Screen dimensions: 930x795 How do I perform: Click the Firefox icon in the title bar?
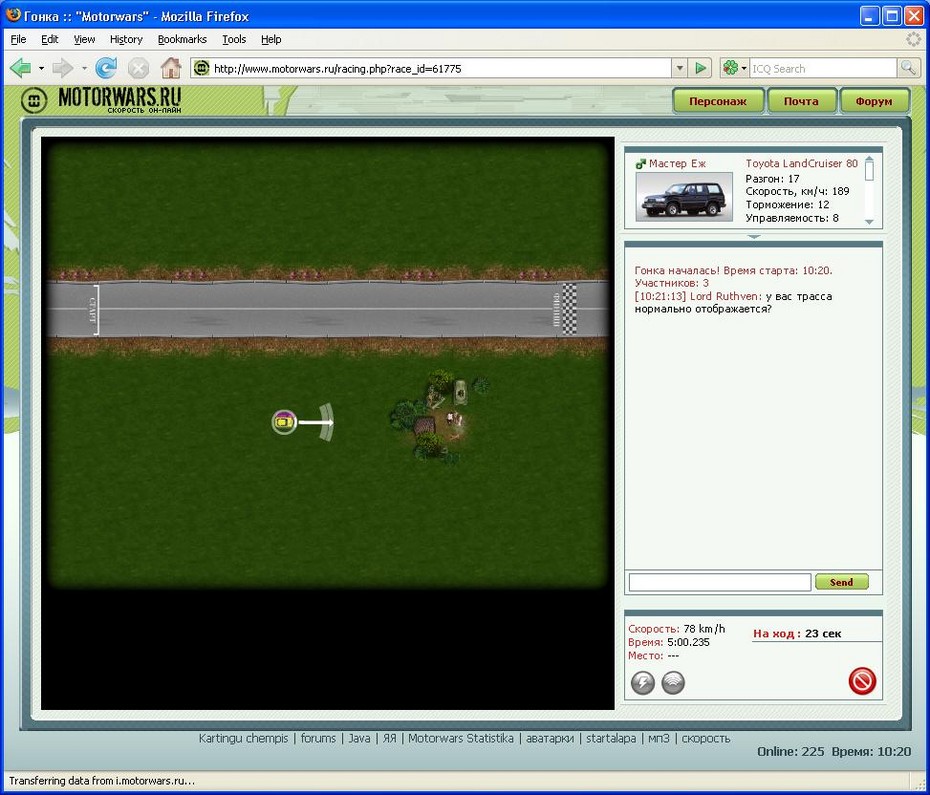tap(13, 15)
